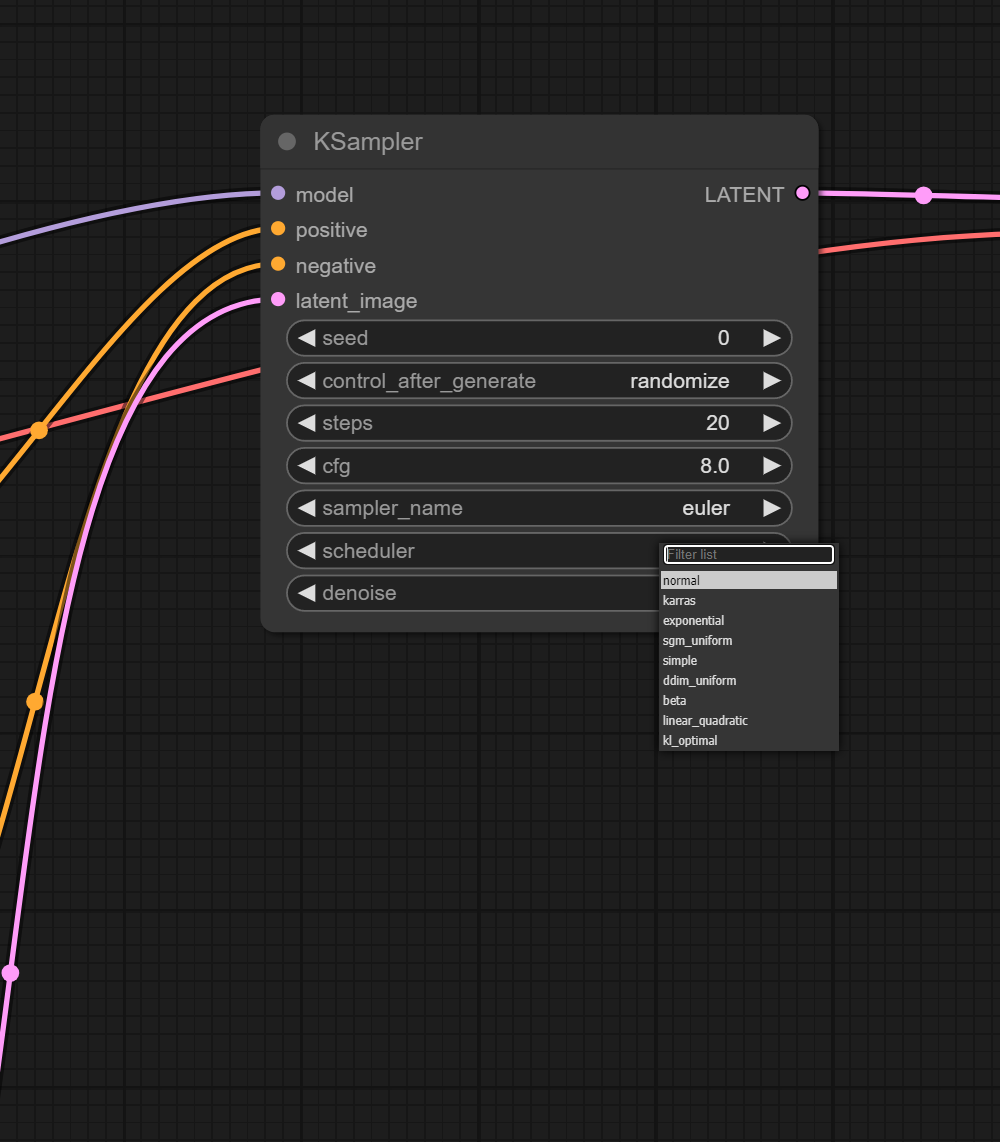Image resolution: width=1000 pixels, height=1142 pixels.
Task: Increase seed with right arrow
Action: coord(771,338)
